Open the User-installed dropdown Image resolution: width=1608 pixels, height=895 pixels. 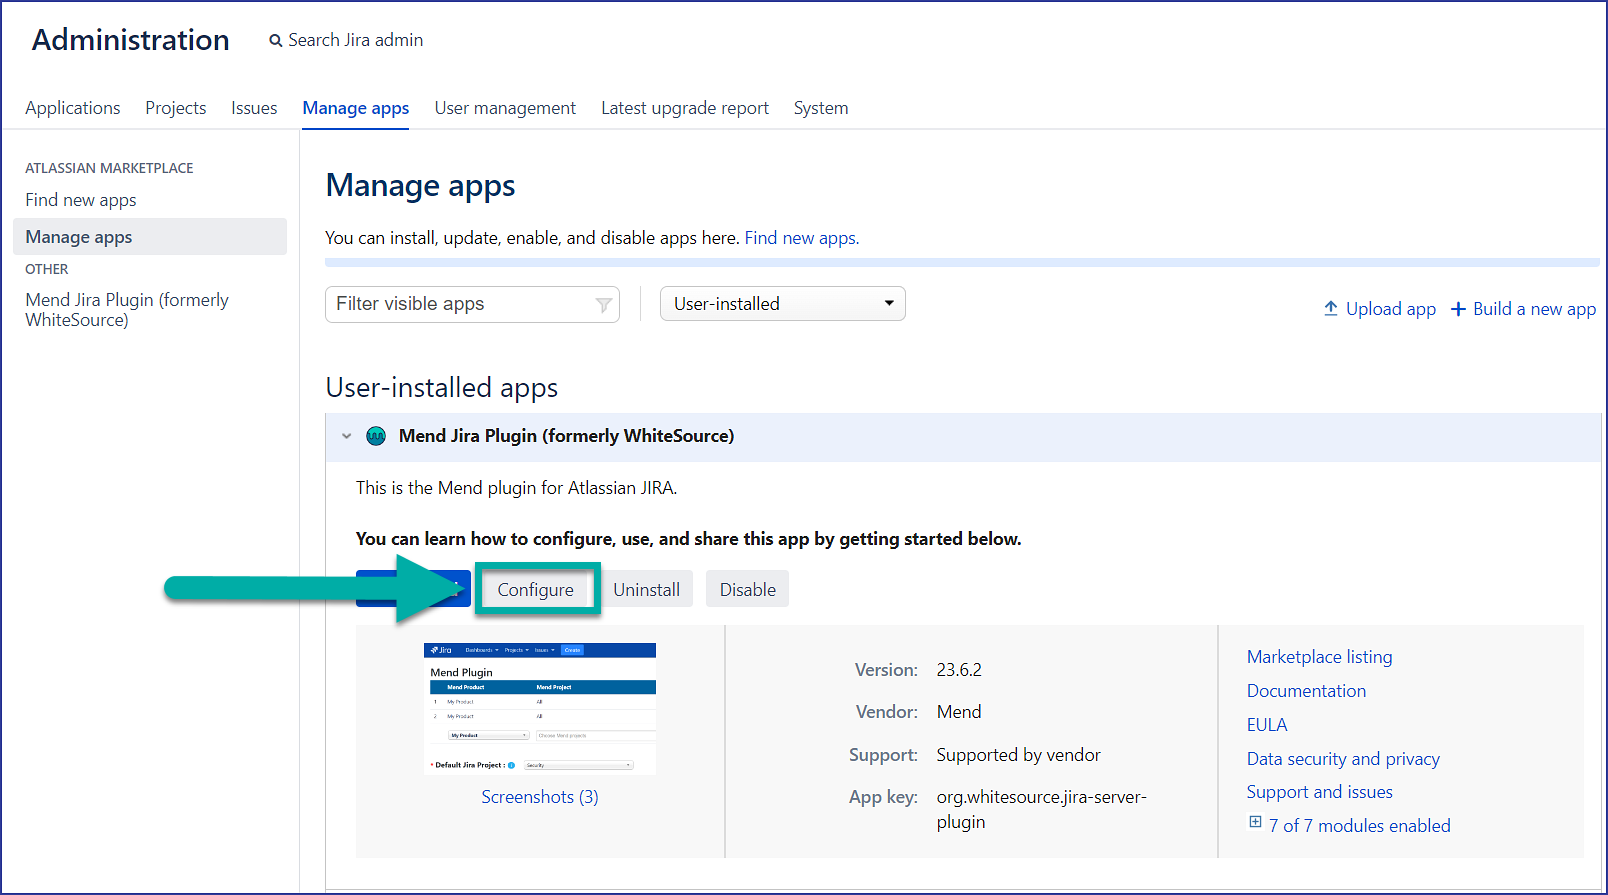pos(782,304)
